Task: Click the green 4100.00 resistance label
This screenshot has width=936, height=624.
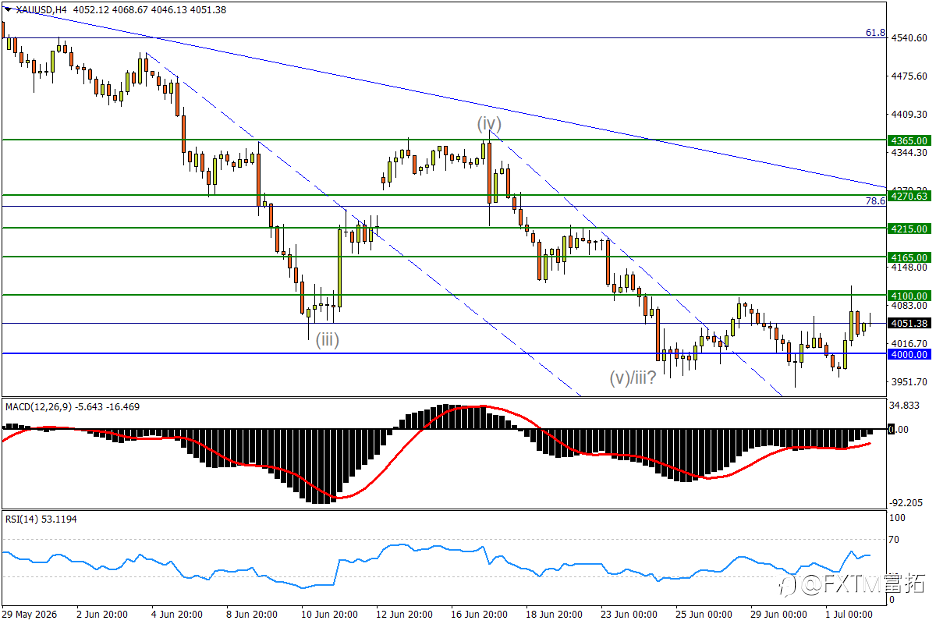Action: point(910,296)
